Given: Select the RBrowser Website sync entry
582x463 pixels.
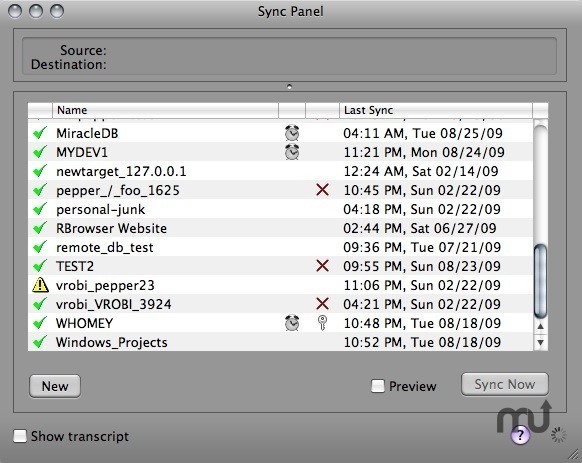Looking at the screenshot, I should coord(281,228).
